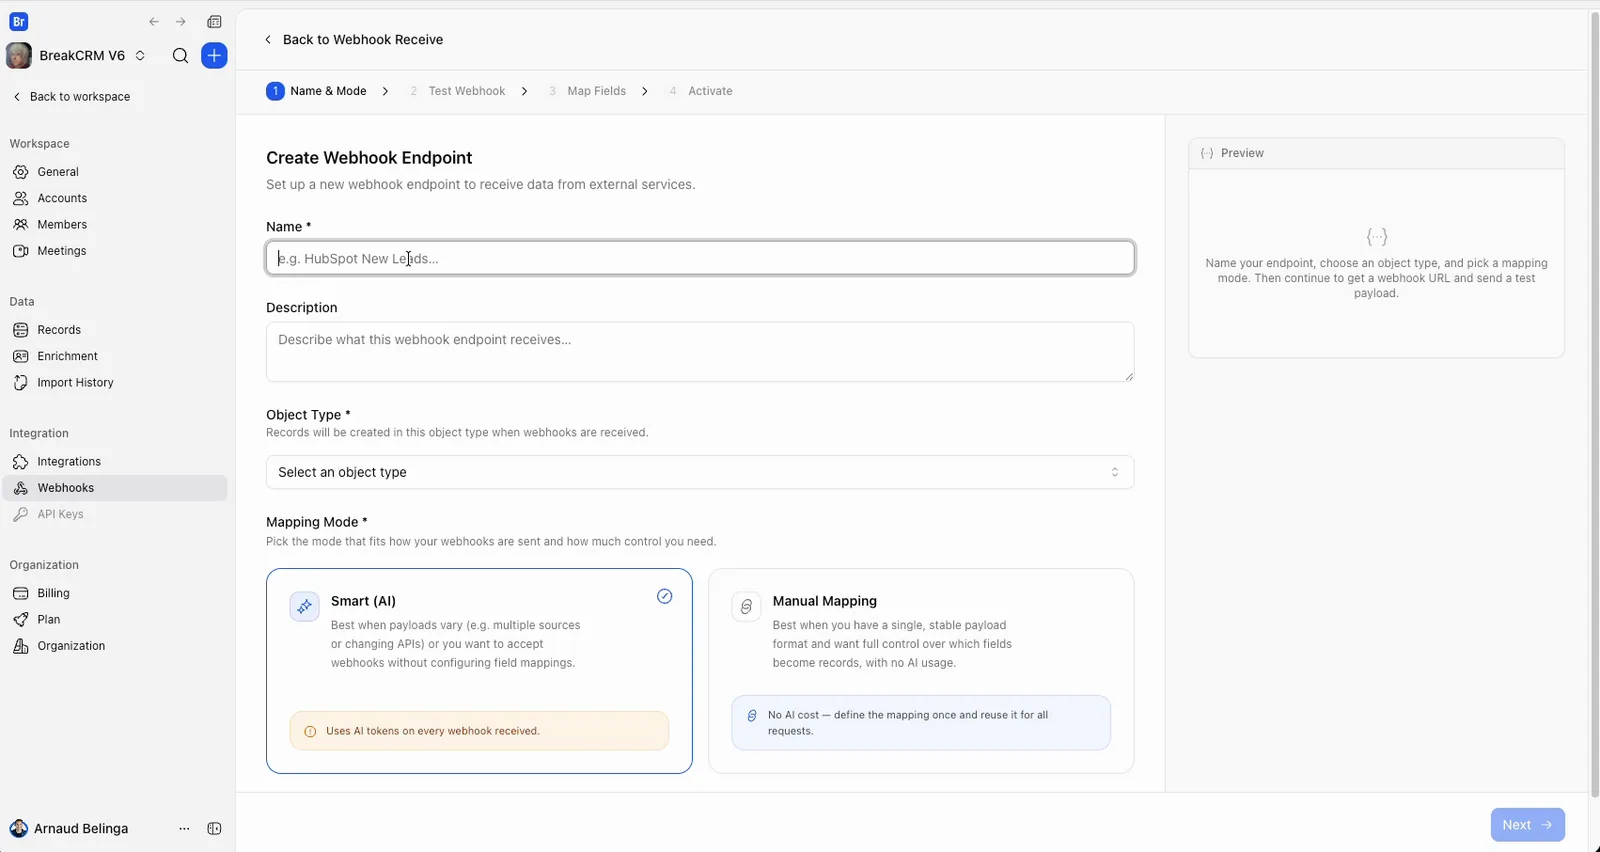1600x852 pixels.
Task: Click the blue plus create button
Action: (214, 56)
